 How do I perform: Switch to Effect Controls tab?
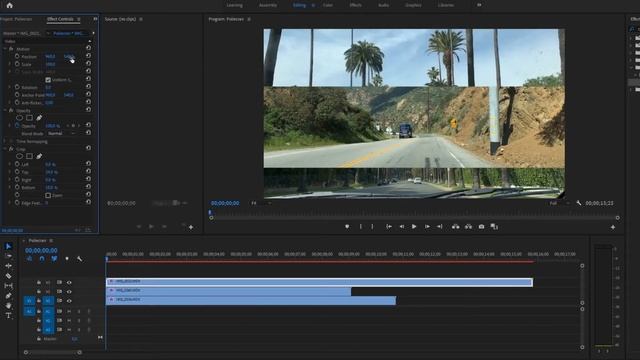60,19
